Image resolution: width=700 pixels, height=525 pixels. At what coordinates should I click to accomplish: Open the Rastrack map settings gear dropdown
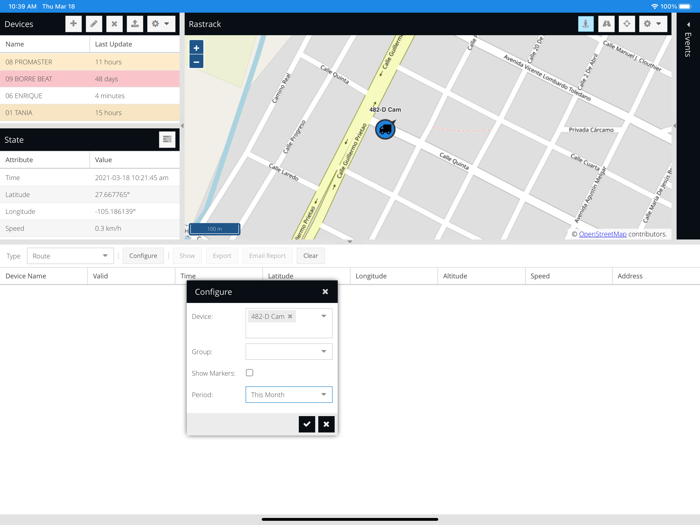pos(653,24)
